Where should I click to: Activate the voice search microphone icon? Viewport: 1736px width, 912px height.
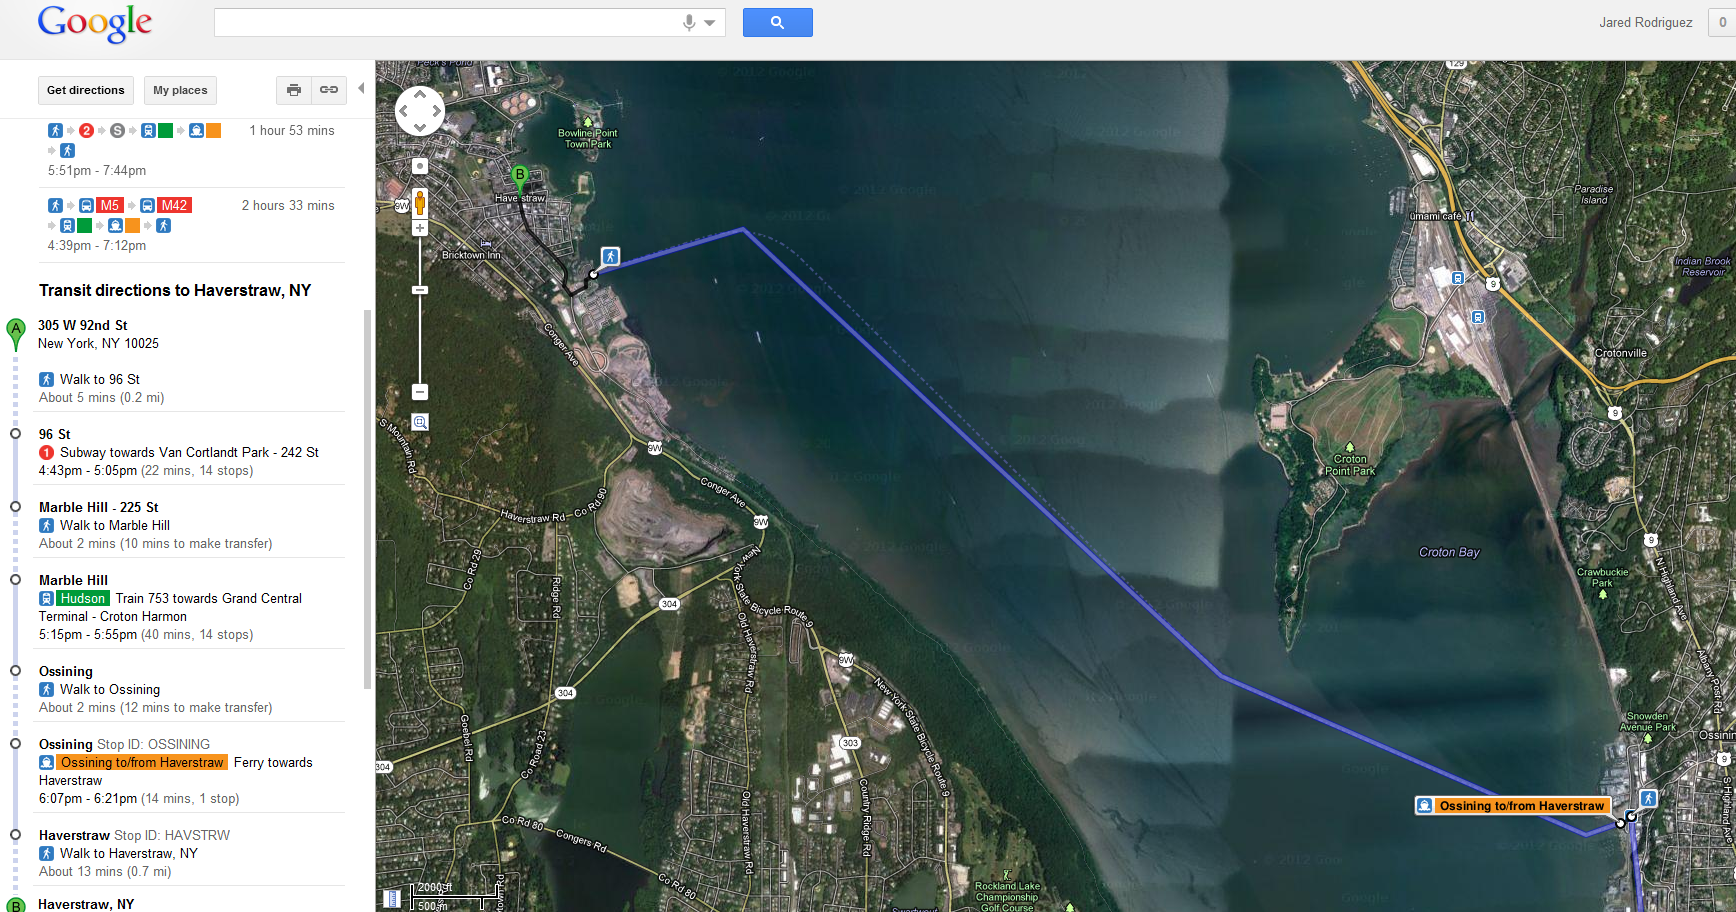click(x=689, y=22)
